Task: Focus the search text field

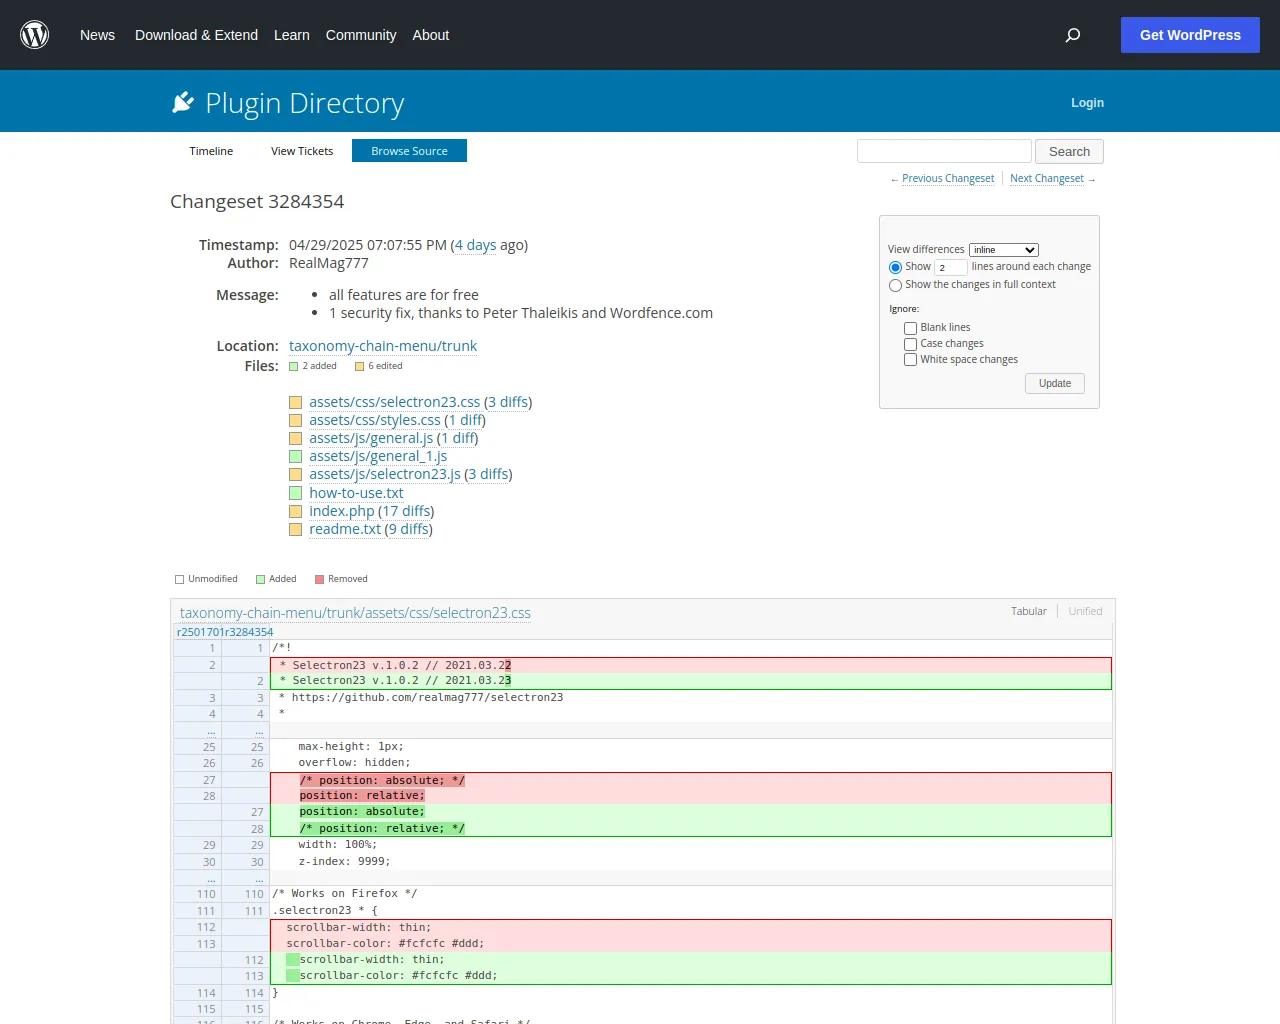Action: coord(944,151)
